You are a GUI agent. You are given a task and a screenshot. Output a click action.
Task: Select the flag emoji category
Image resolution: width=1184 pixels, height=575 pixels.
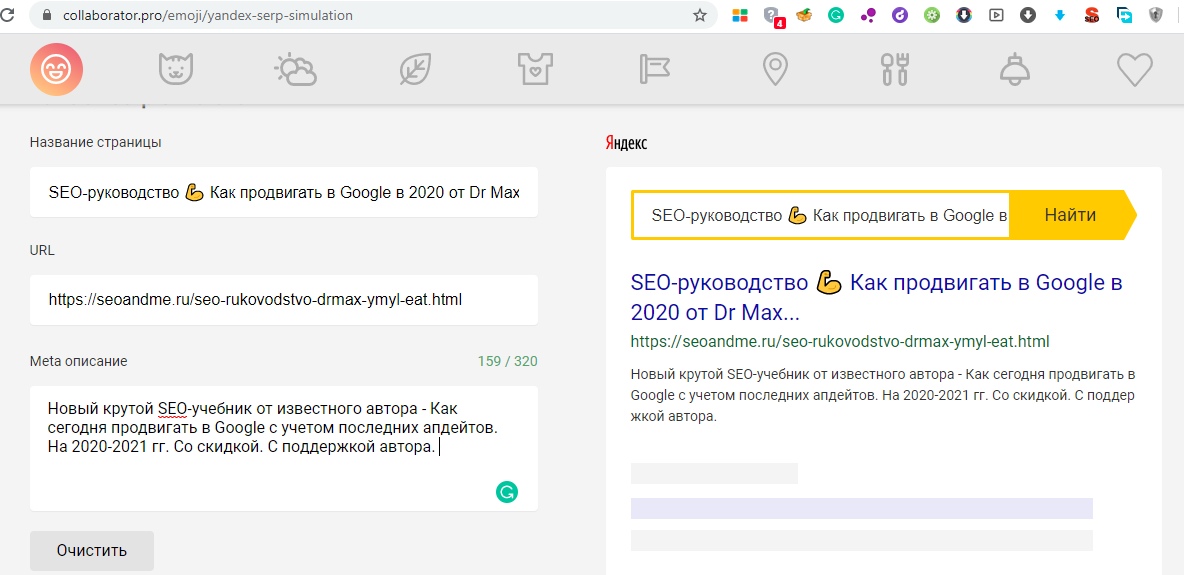click(654, 70)
